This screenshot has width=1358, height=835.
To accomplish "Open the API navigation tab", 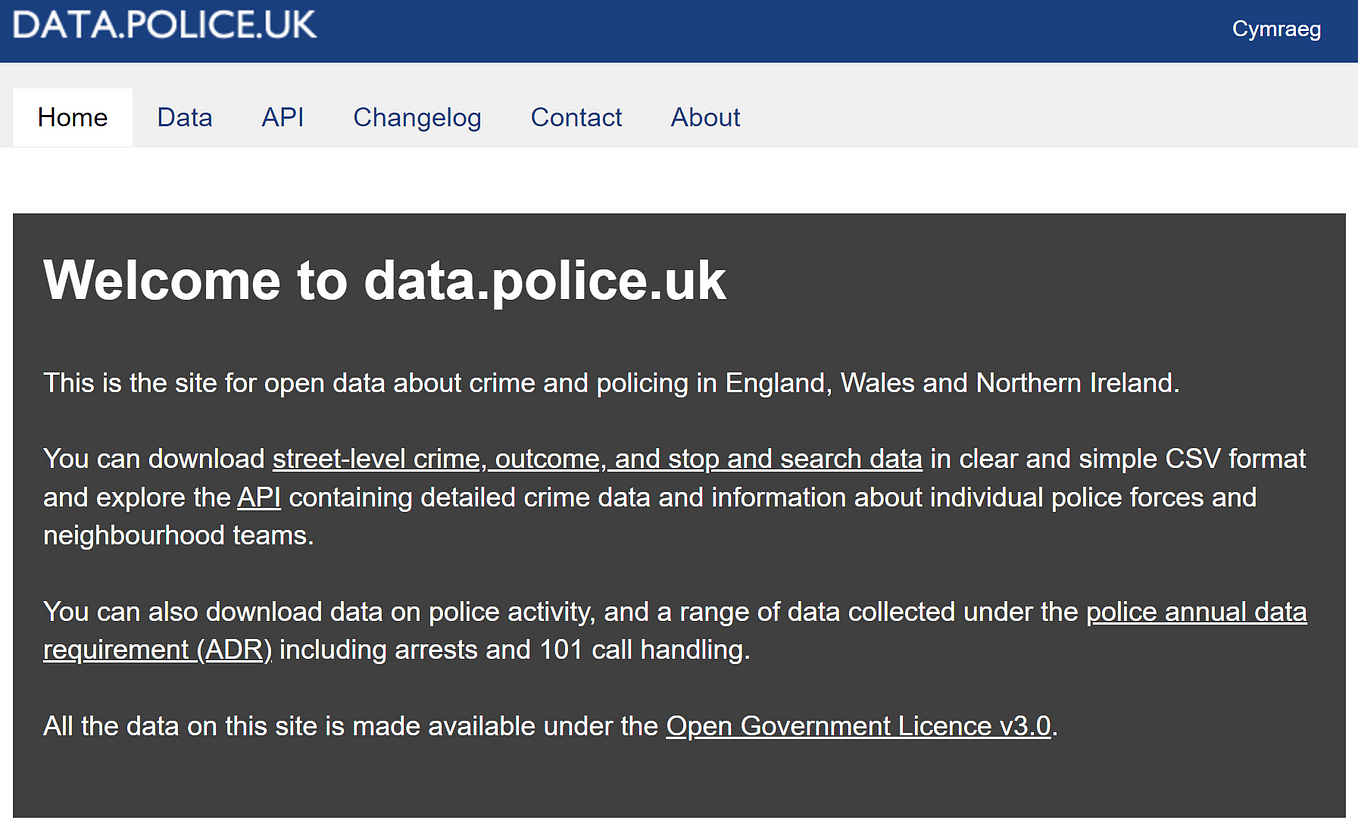I will point(283,117).
